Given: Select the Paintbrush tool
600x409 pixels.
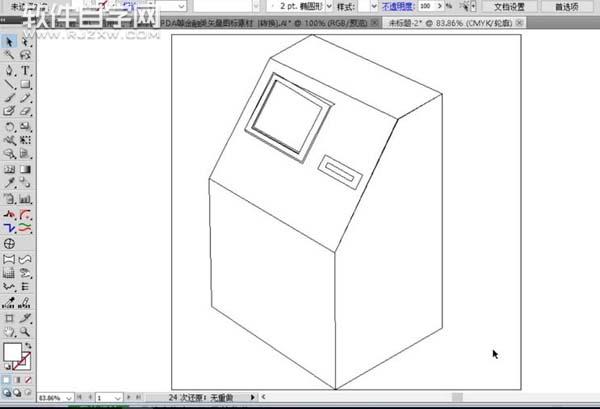Looking at the screenshot, I should [9, 98].
